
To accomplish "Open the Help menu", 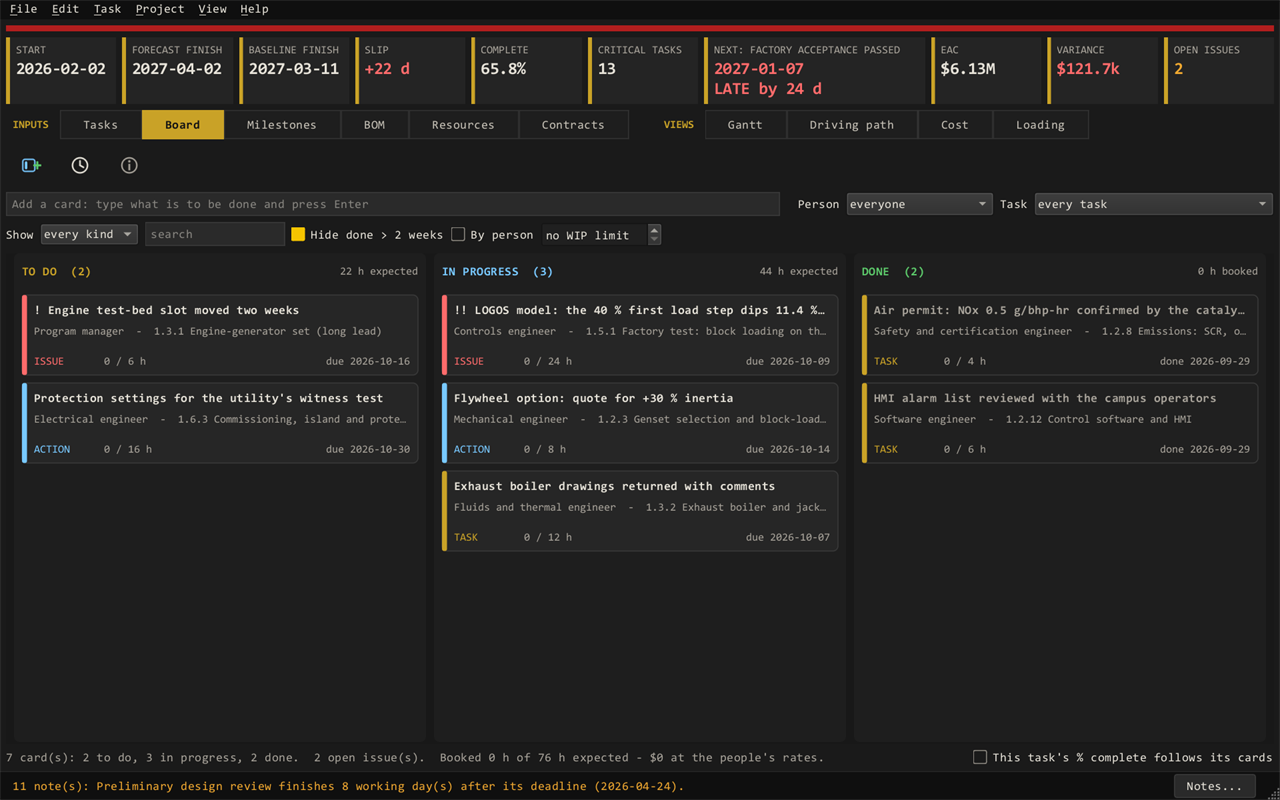I will (254, 9).
